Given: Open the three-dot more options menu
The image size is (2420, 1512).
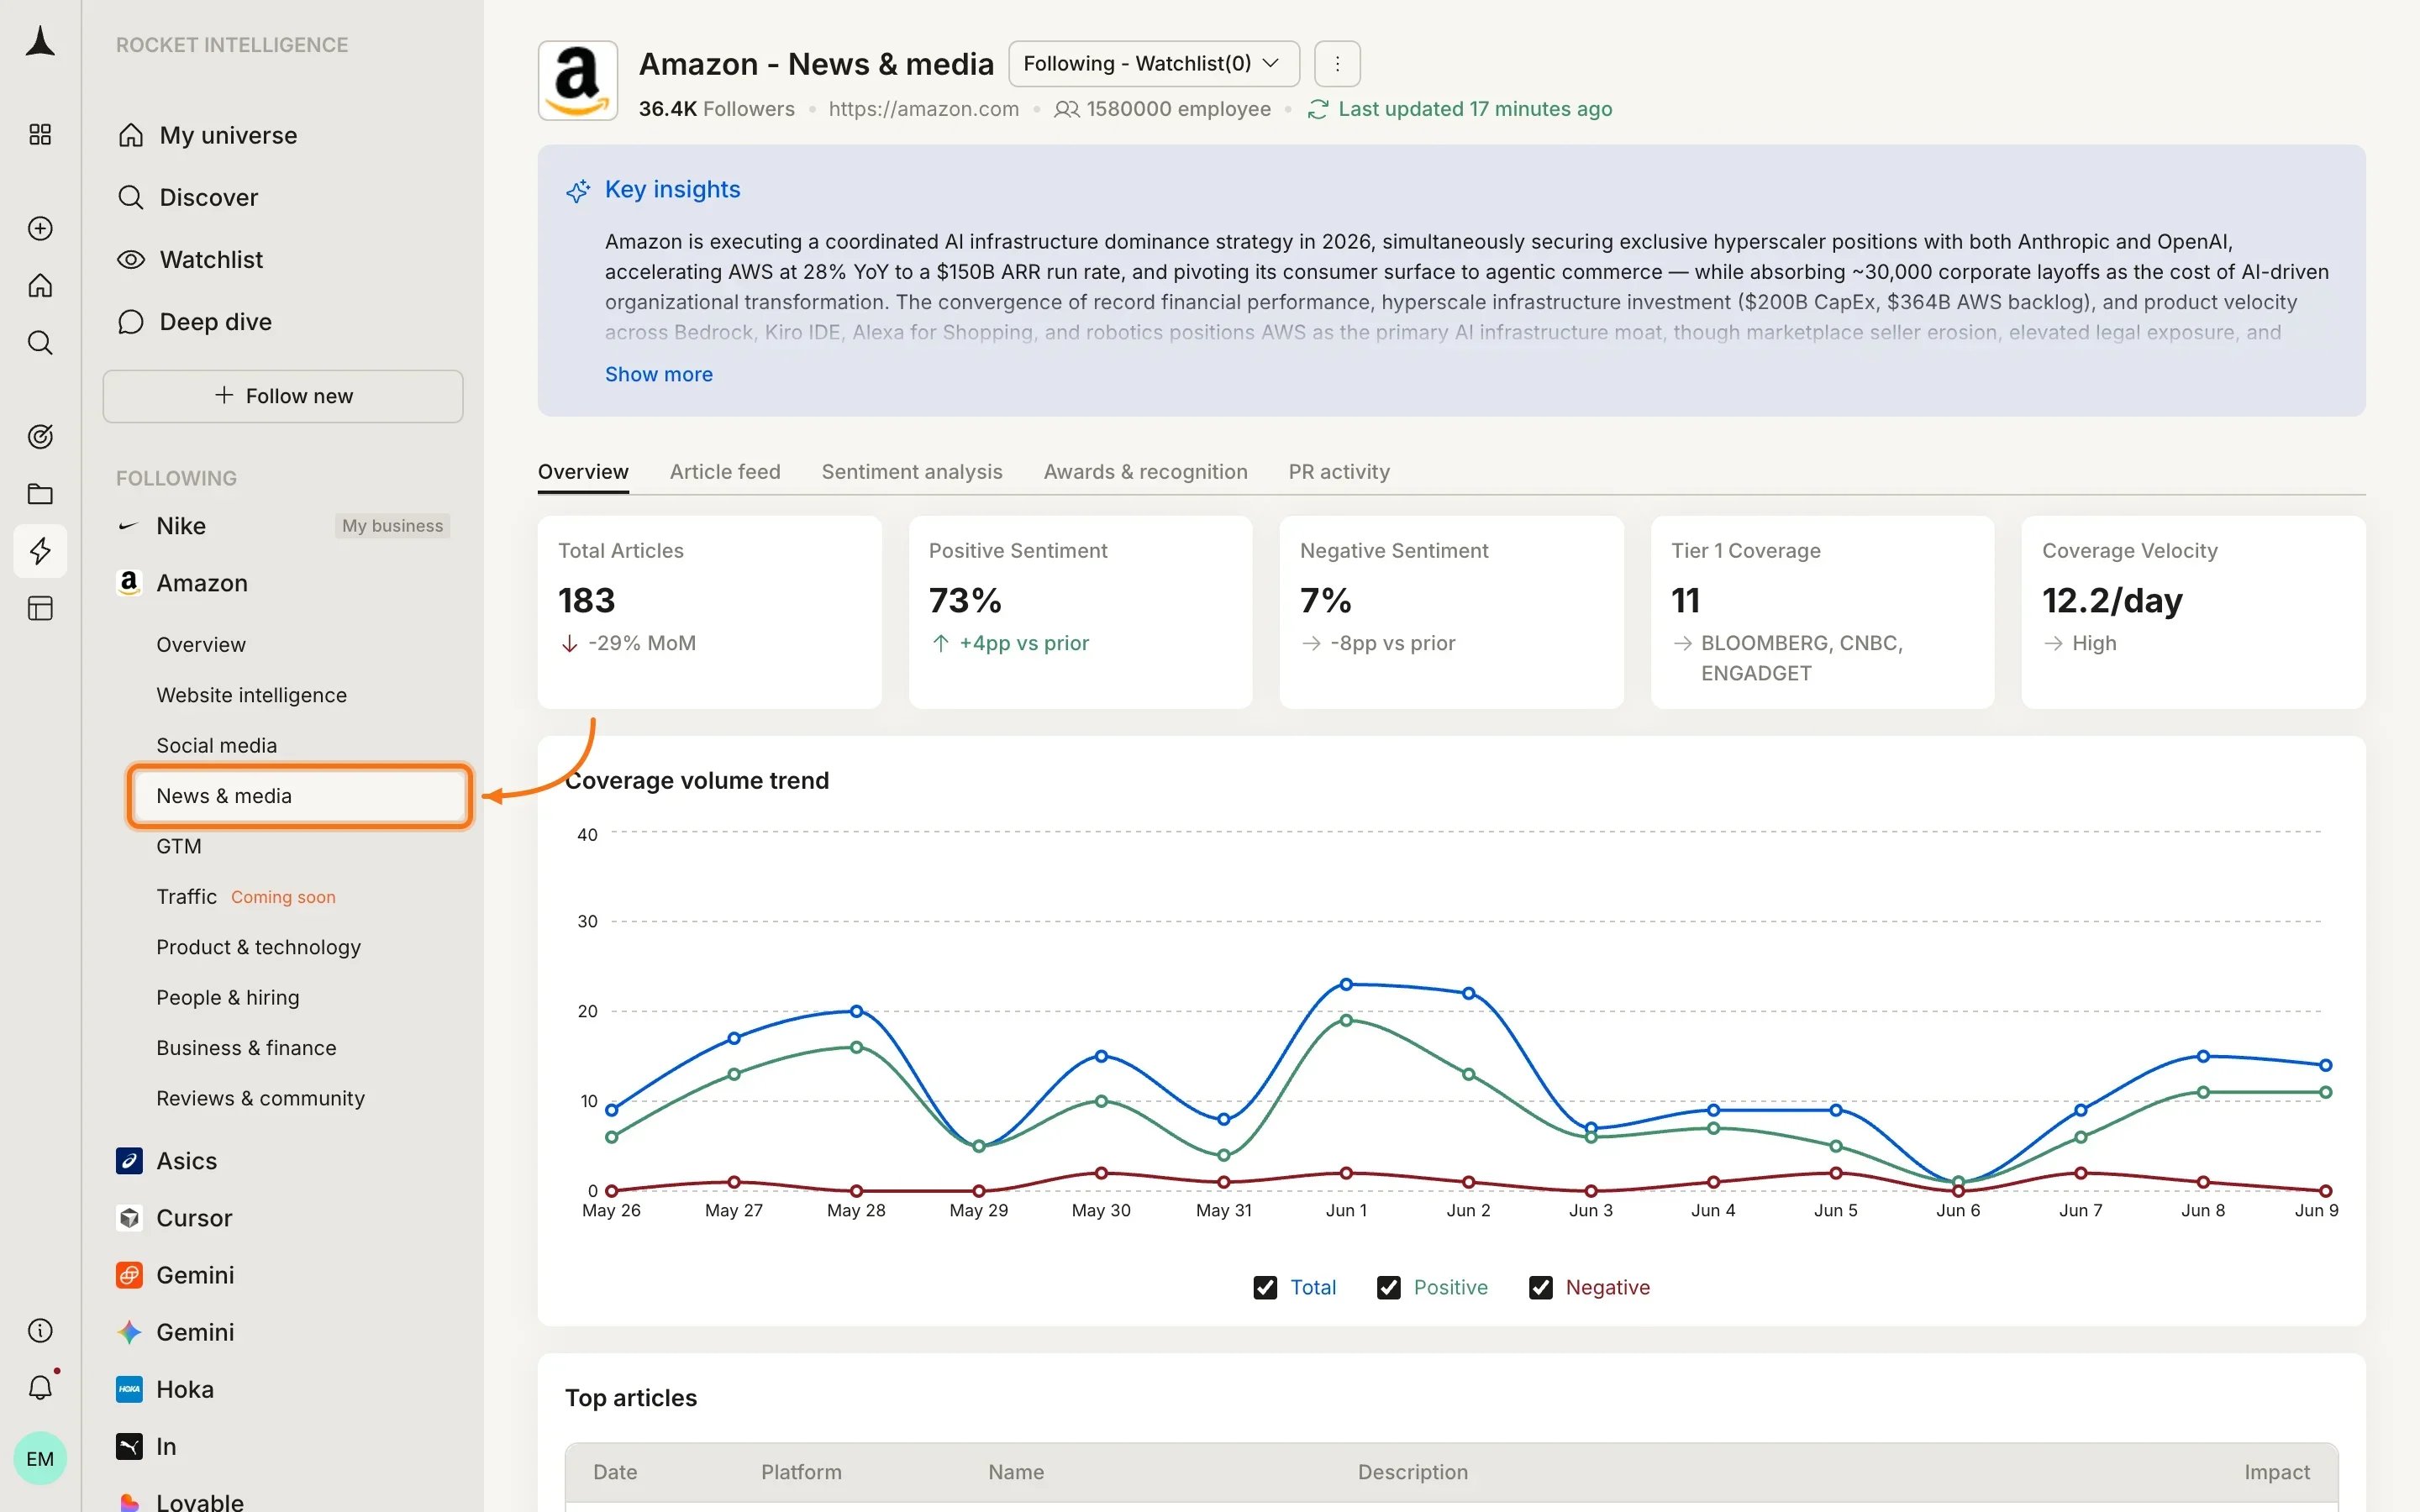Looking at the screenshot, I should tap(1337, 64).
